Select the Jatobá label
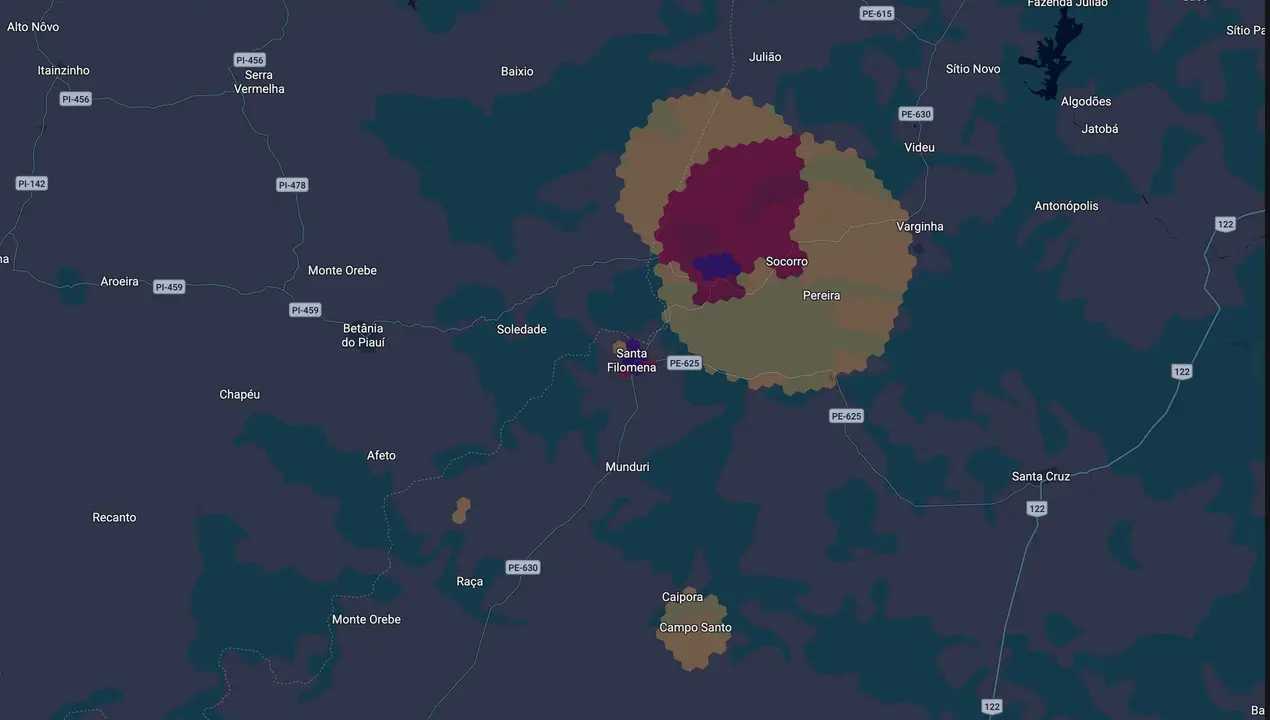This screenshot has width=1270, height=720. point(1100,129)
